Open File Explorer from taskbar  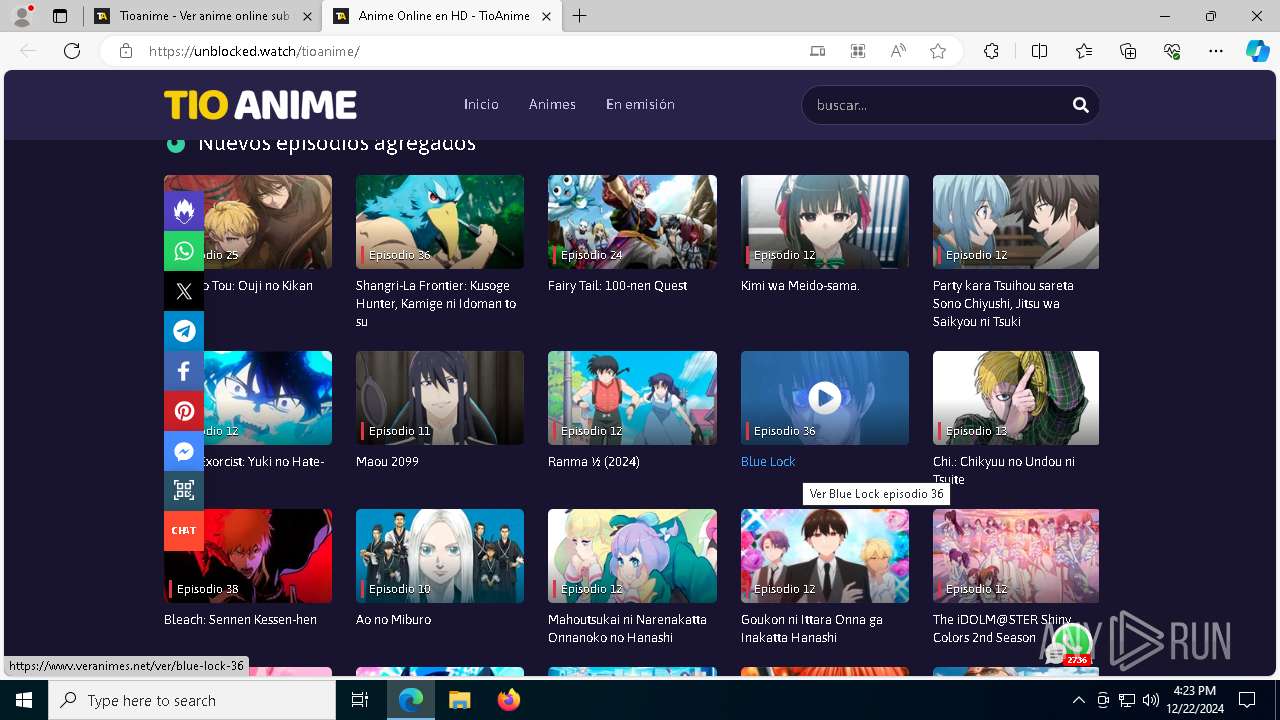[x=459, y=700]
